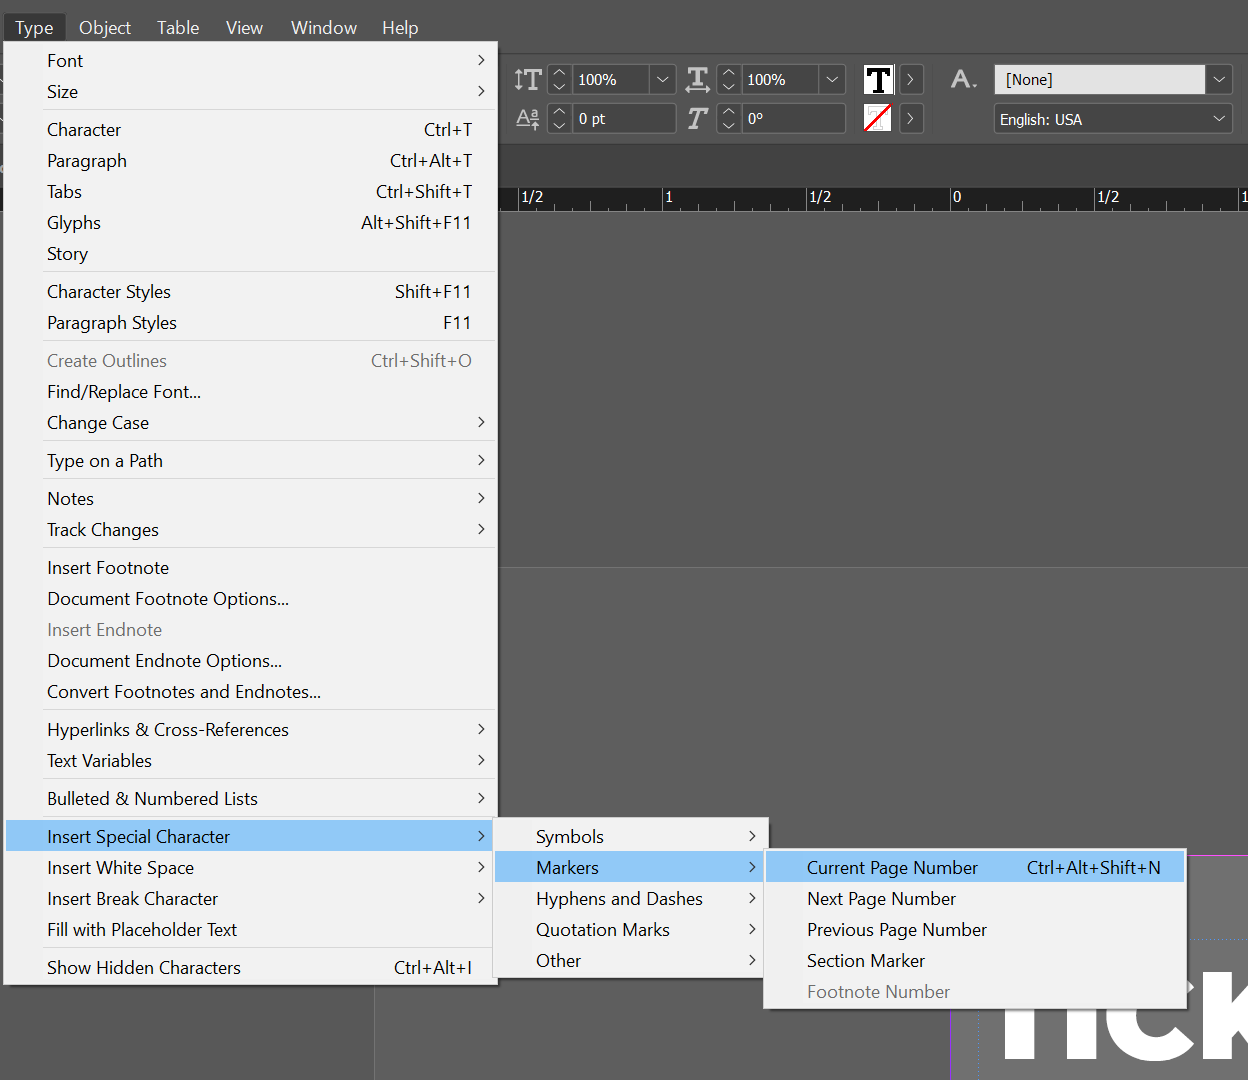The width and height of the screenshot is (1248, 1080).
Task: Click the skew angle stepper
Action: point(729,118)
